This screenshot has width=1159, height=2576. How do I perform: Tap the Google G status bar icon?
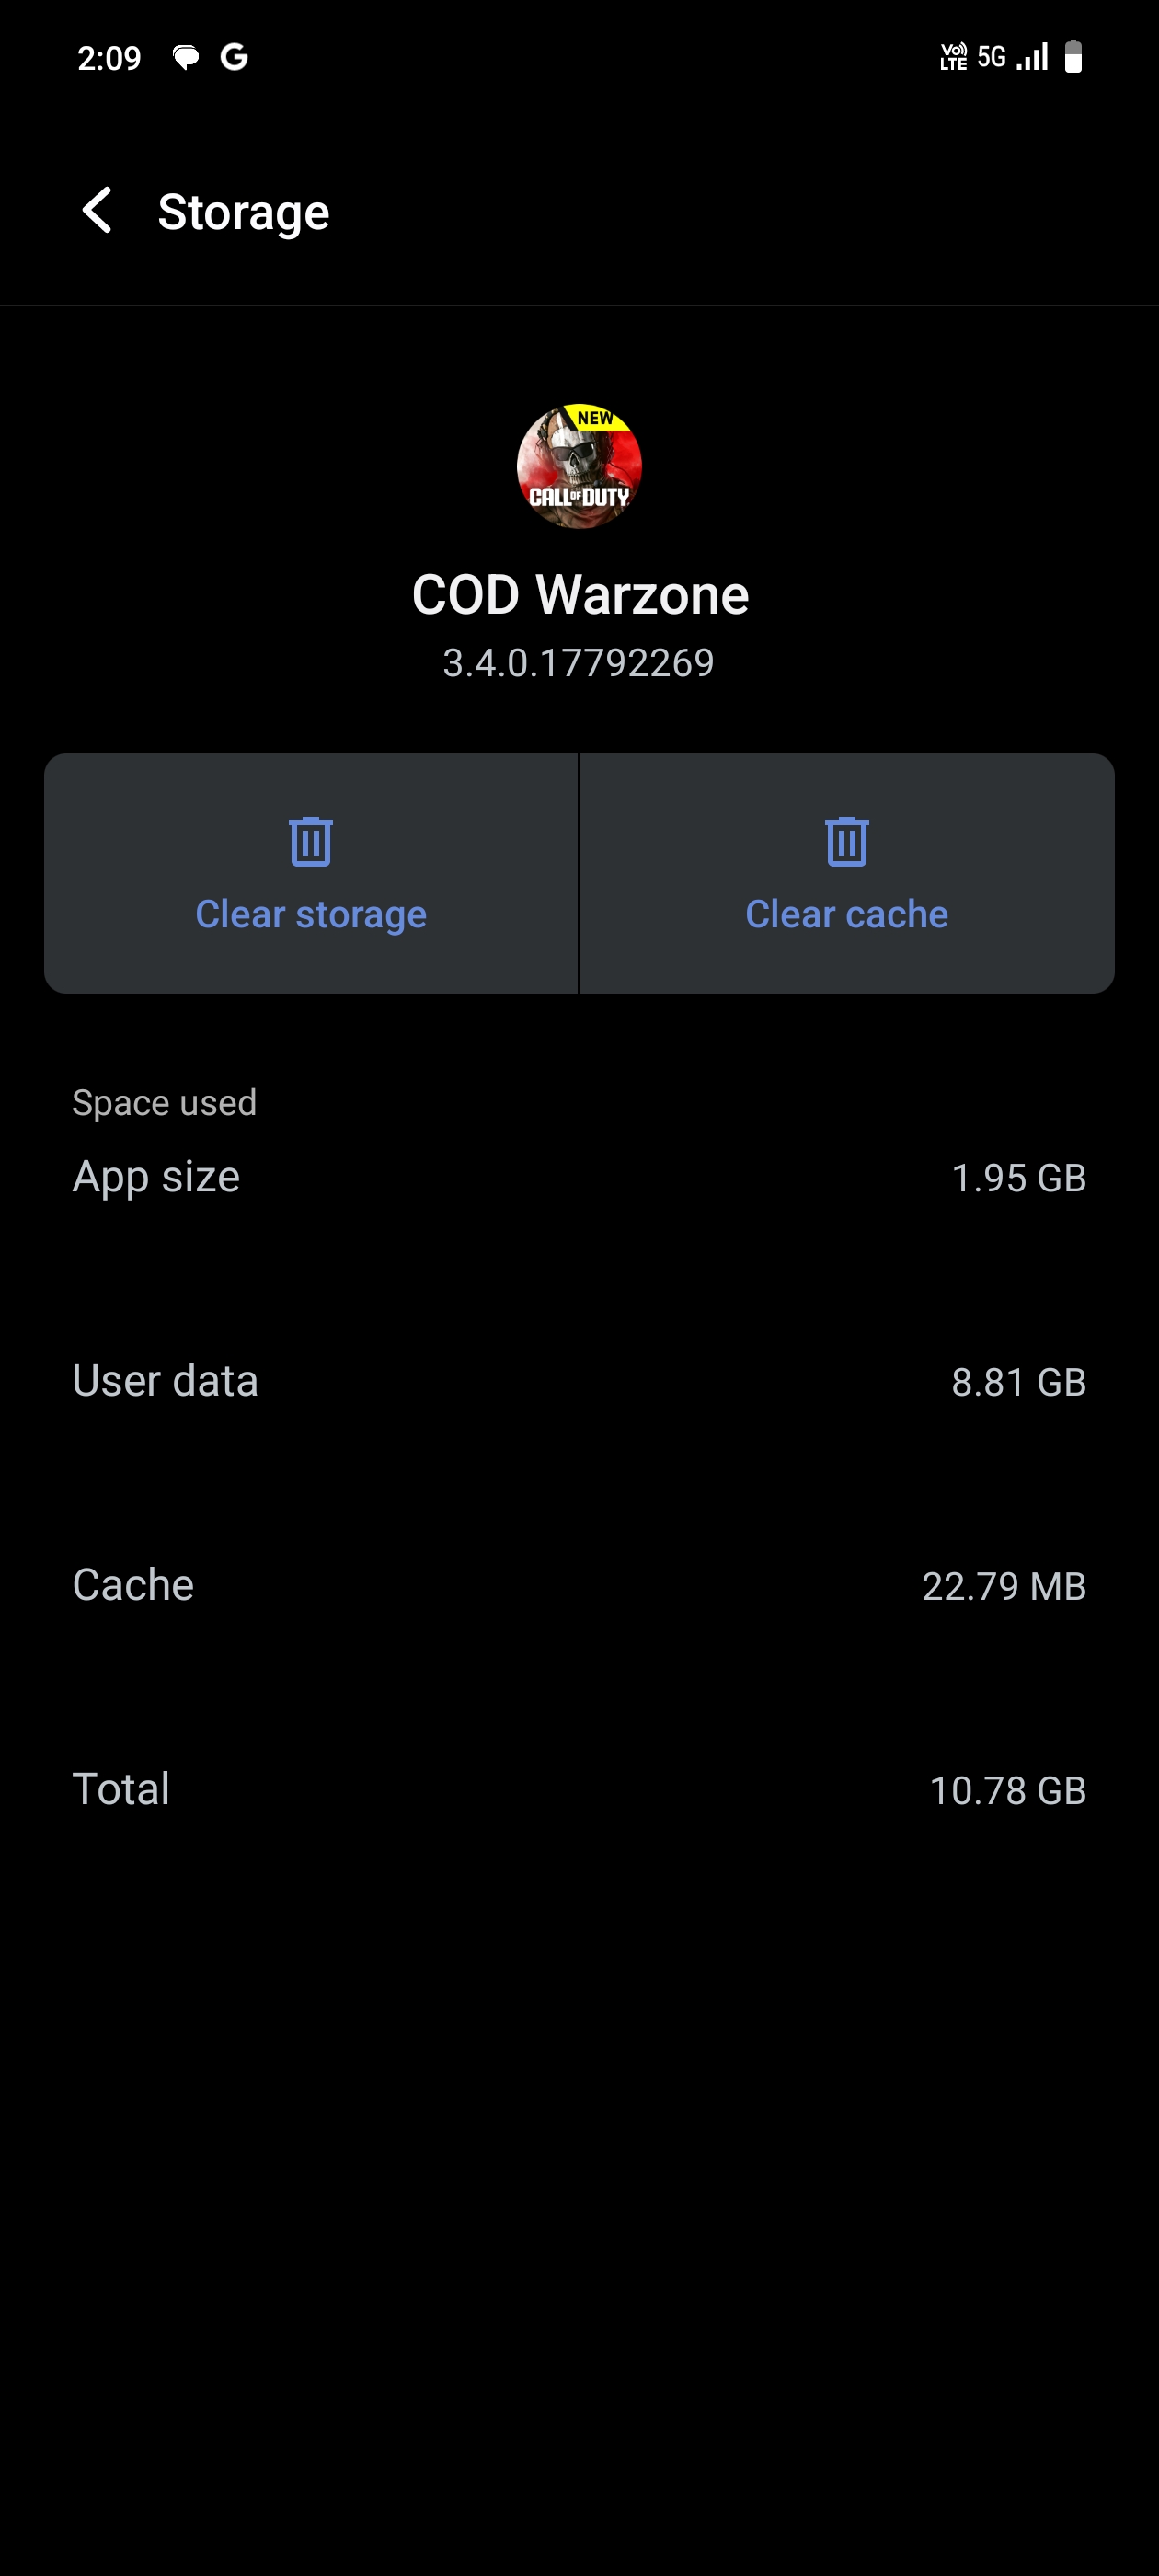point(234,58)
